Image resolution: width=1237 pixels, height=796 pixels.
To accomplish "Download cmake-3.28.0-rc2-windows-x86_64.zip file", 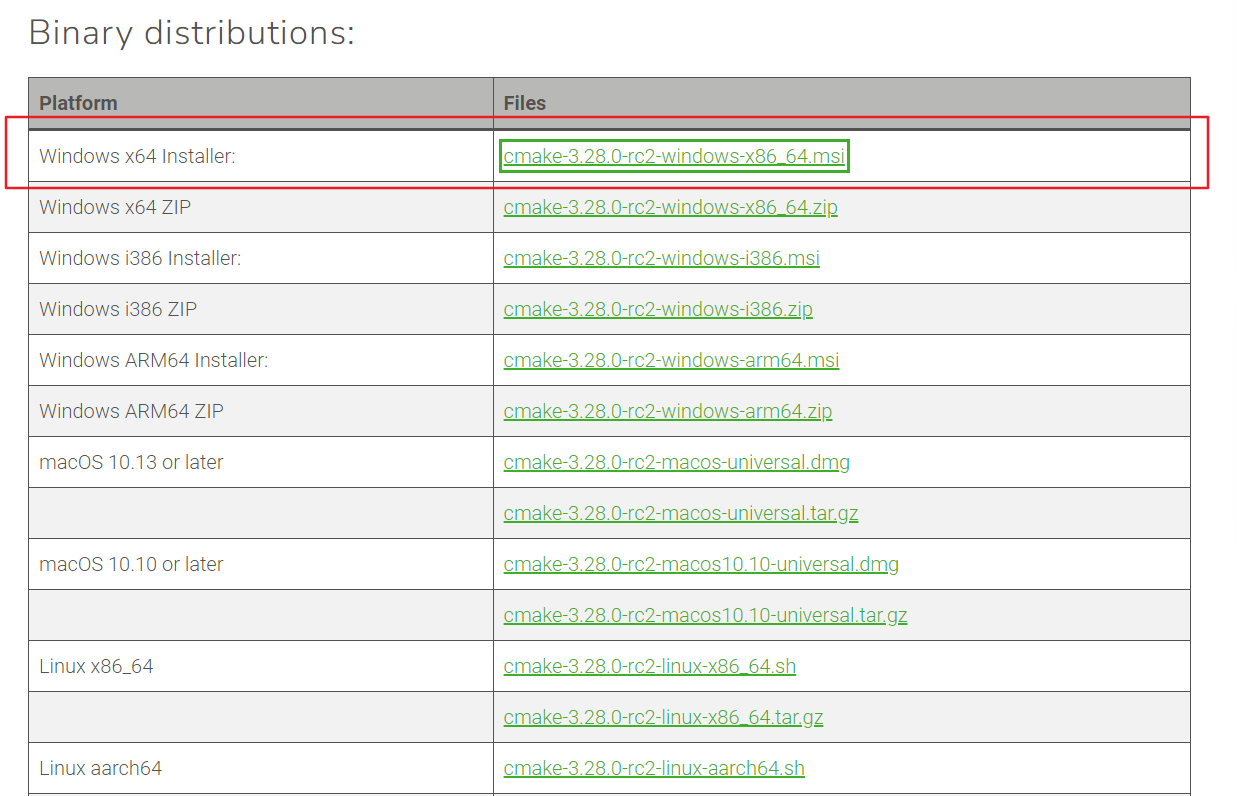I will tap(670, 207).
